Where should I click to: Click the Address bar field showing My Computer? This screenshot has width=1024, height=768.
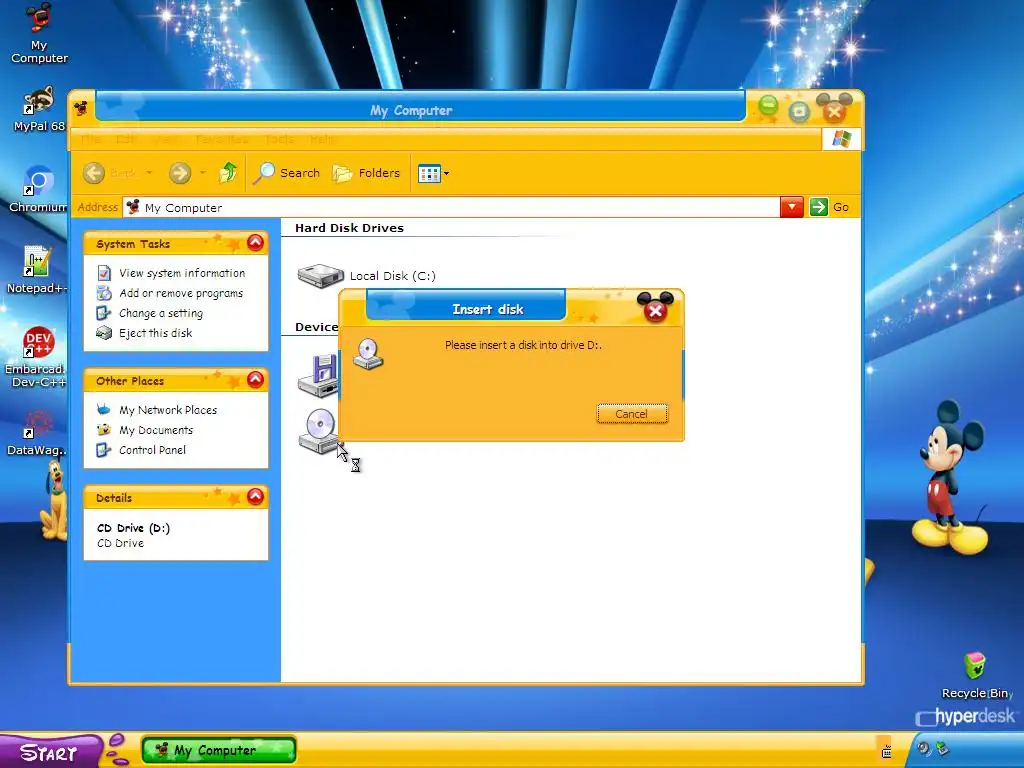(x=451, y=208)
